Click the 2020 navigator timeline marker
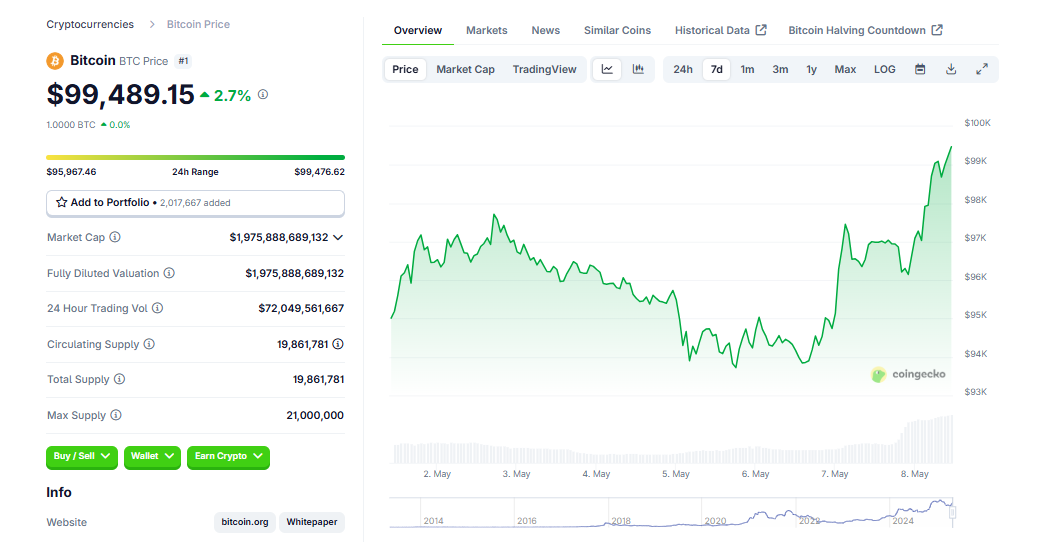1058x542 pixels. click(x=715, y=520)
